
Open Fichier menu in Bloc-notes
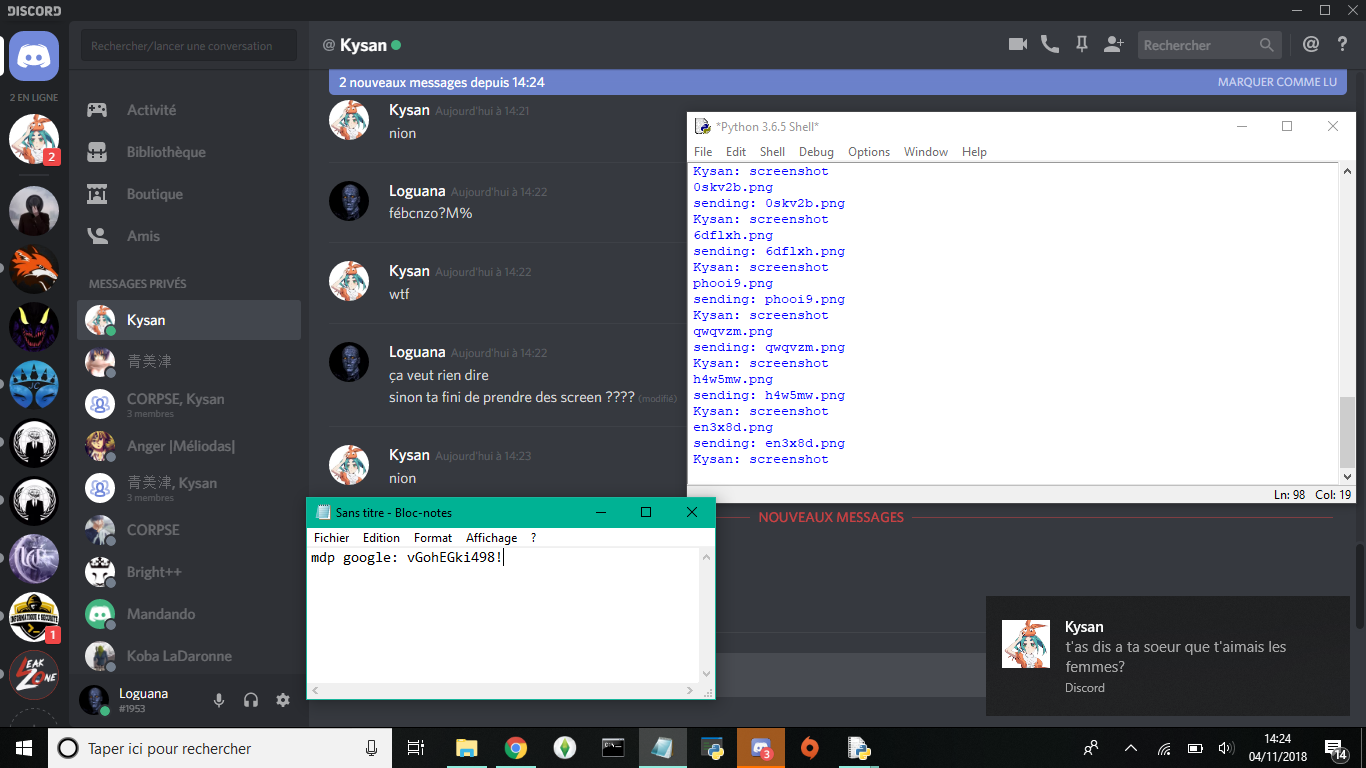(x=332, y=538)
